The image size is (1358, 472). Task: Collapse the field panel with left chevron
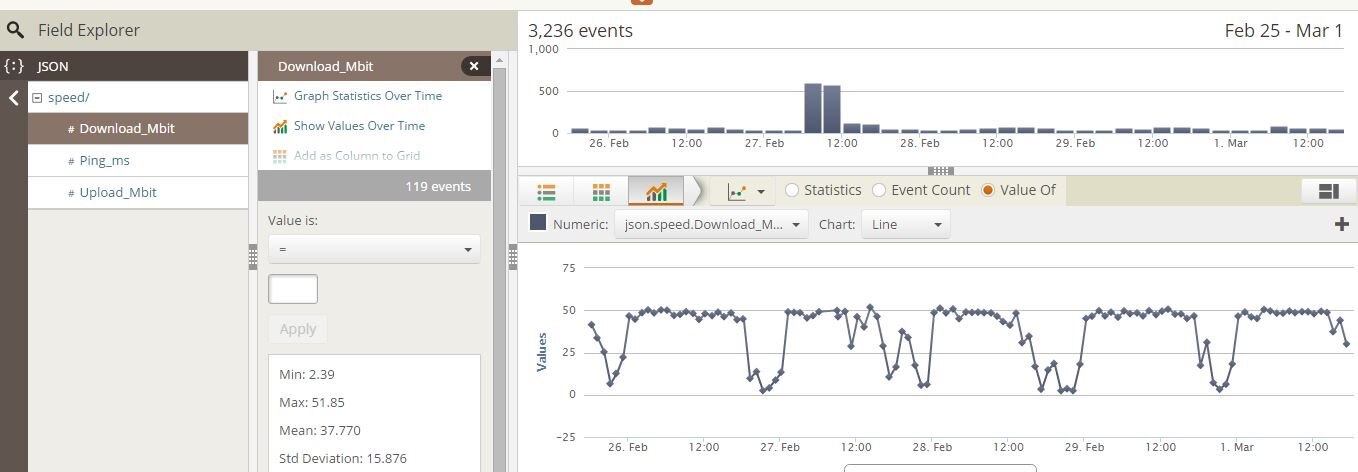[14, 98]
